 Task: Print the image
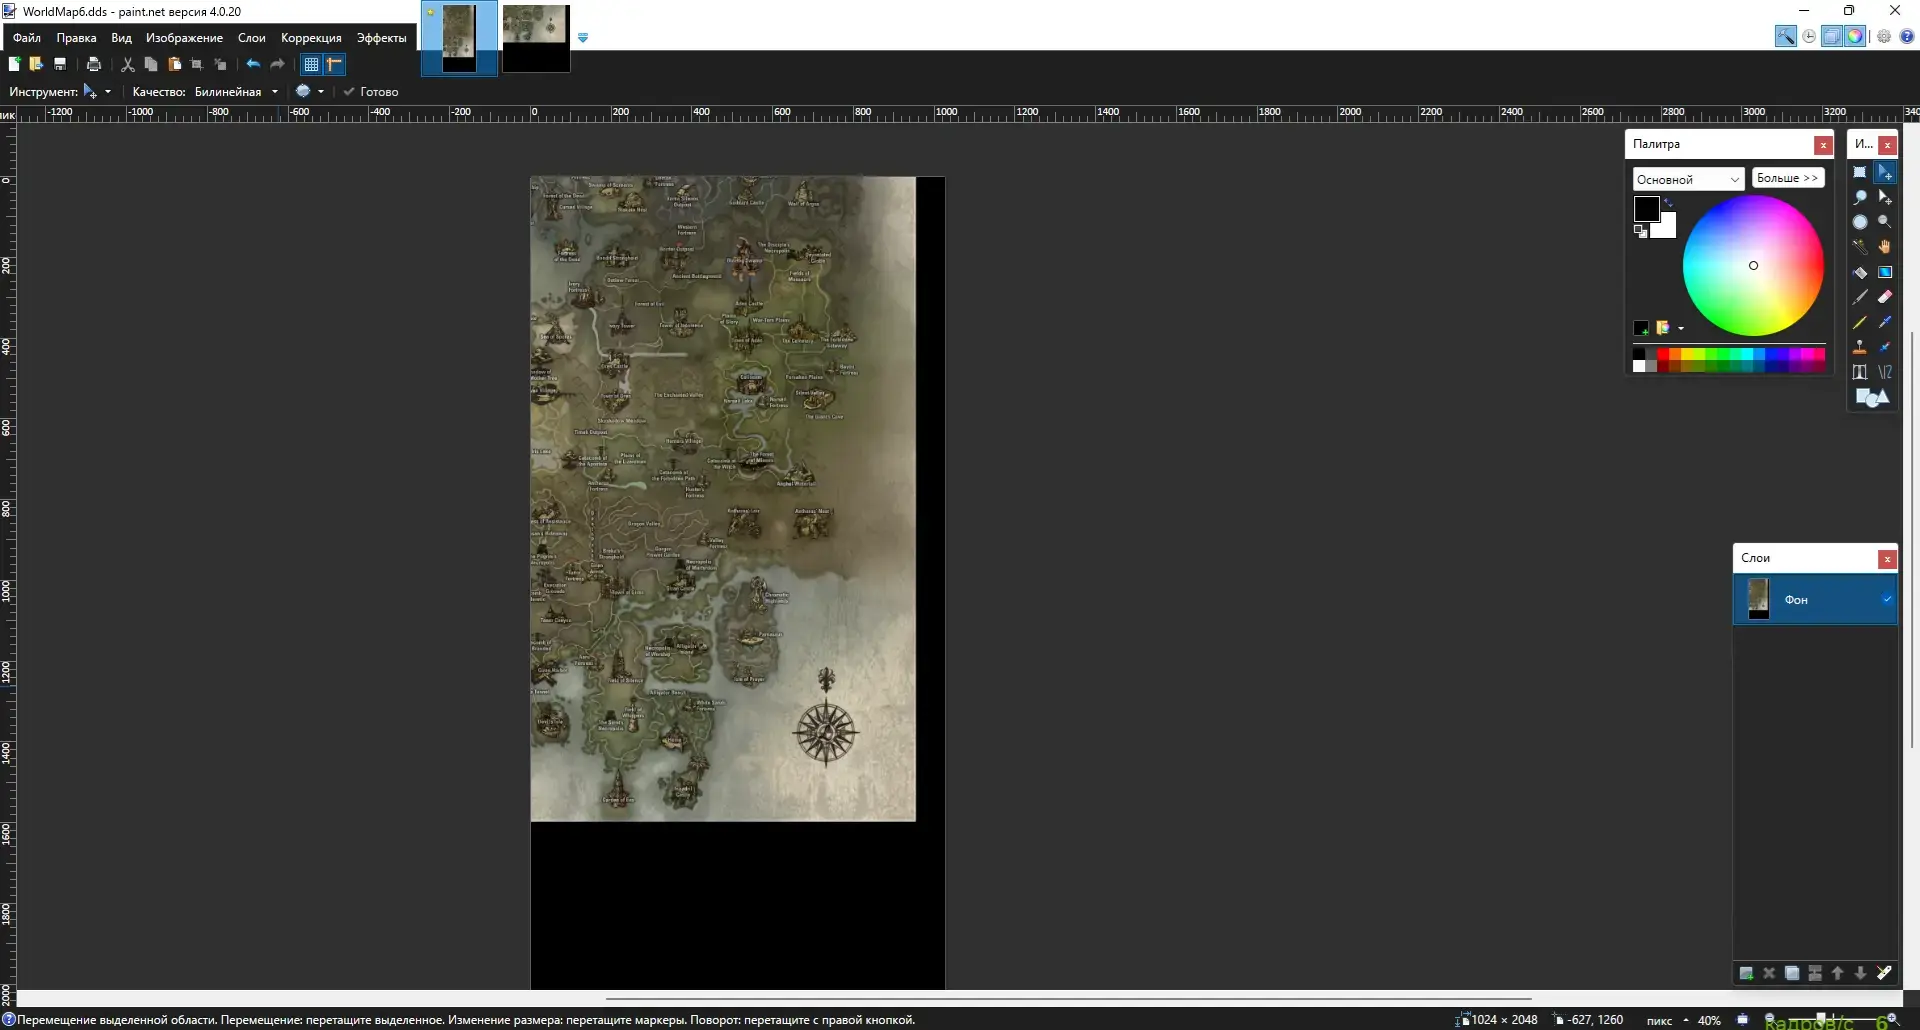(x=94, y=64)
